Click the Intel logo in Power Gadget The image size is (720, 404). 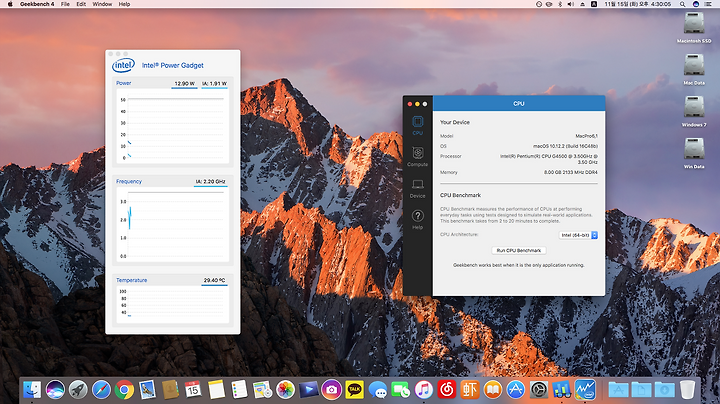[x=123, y=65]
